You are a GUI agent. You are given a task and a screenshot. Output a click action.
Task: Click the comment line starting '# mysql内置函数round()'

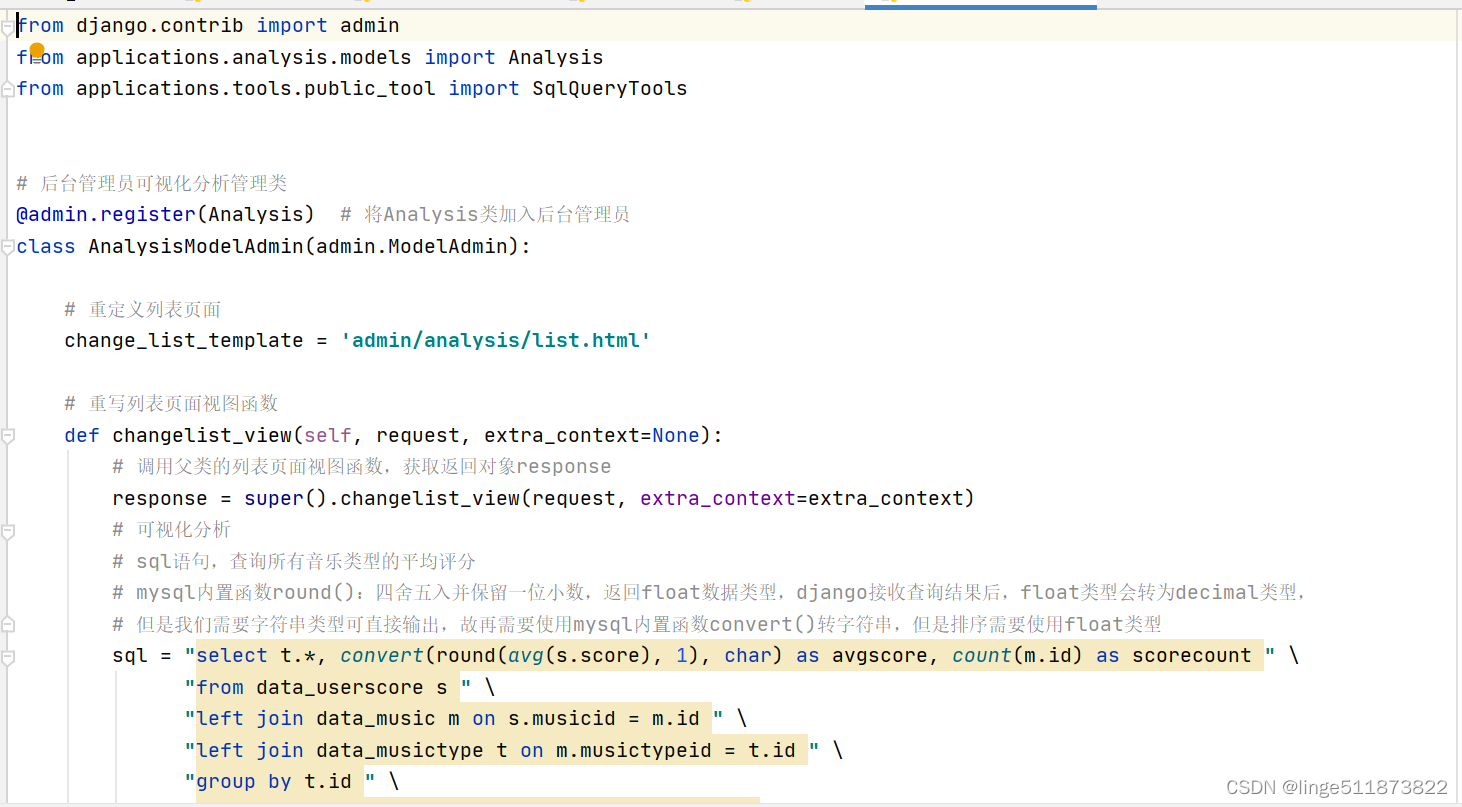coord(710,592)
